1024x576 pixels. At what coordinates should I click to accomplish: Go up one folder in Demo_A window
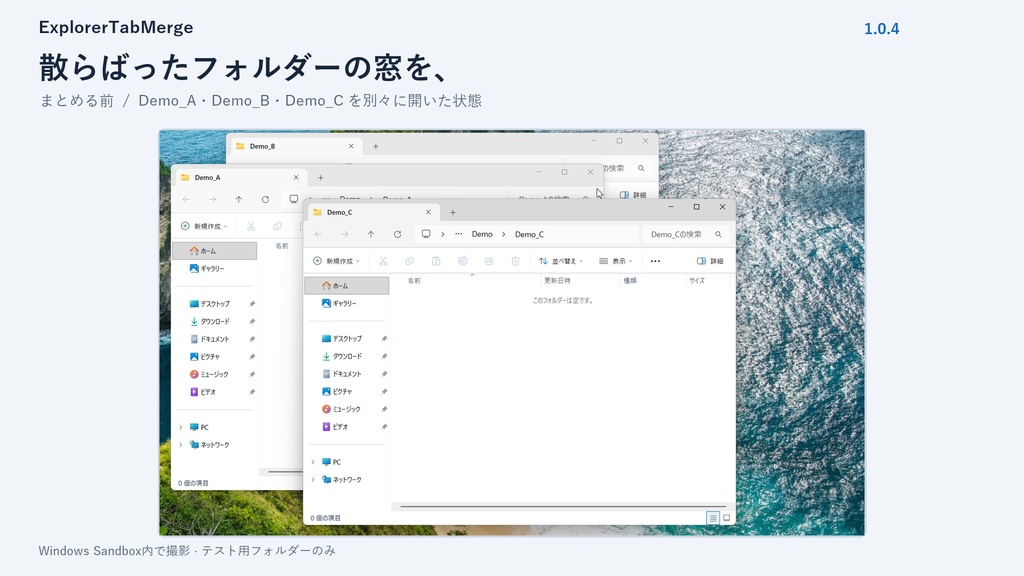(x=239, y=200)
